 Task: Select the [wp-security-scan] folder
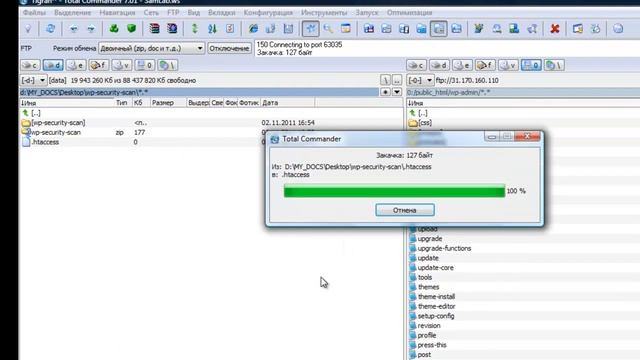pos(58,122)
